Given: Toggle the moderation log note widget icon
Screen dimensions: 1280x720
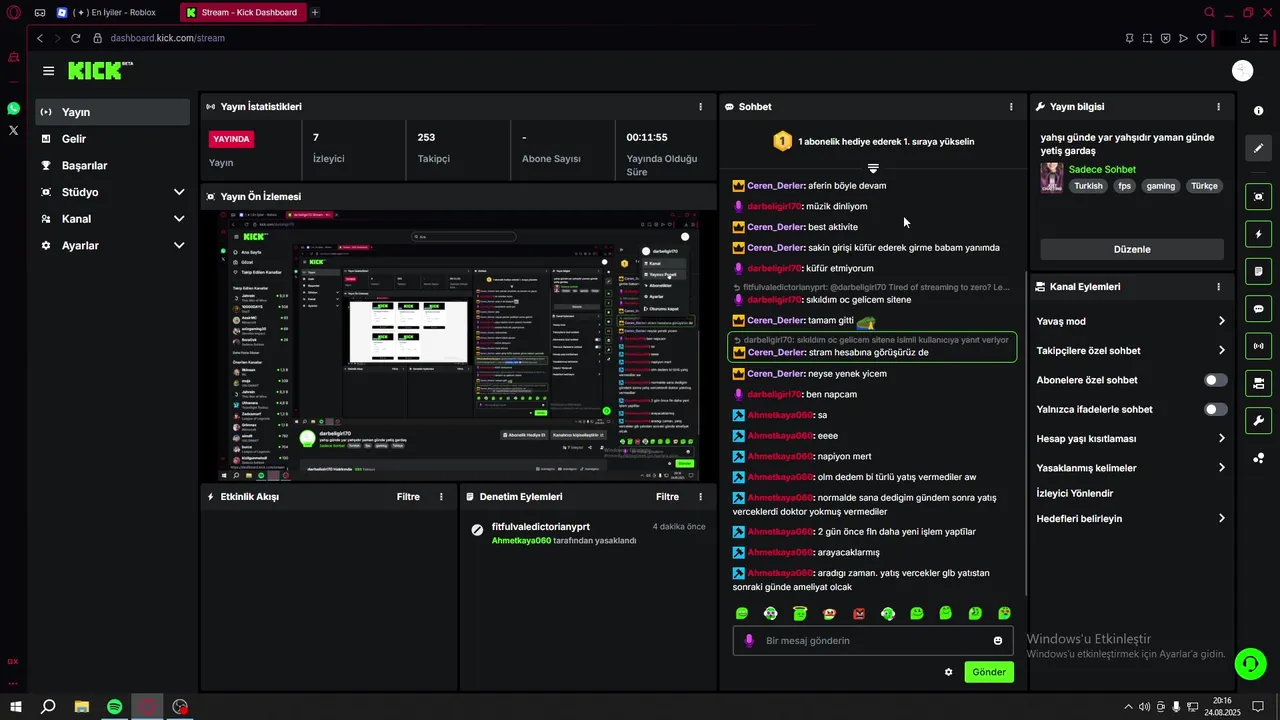Looking at the screenshot, I should point(1258,271).
